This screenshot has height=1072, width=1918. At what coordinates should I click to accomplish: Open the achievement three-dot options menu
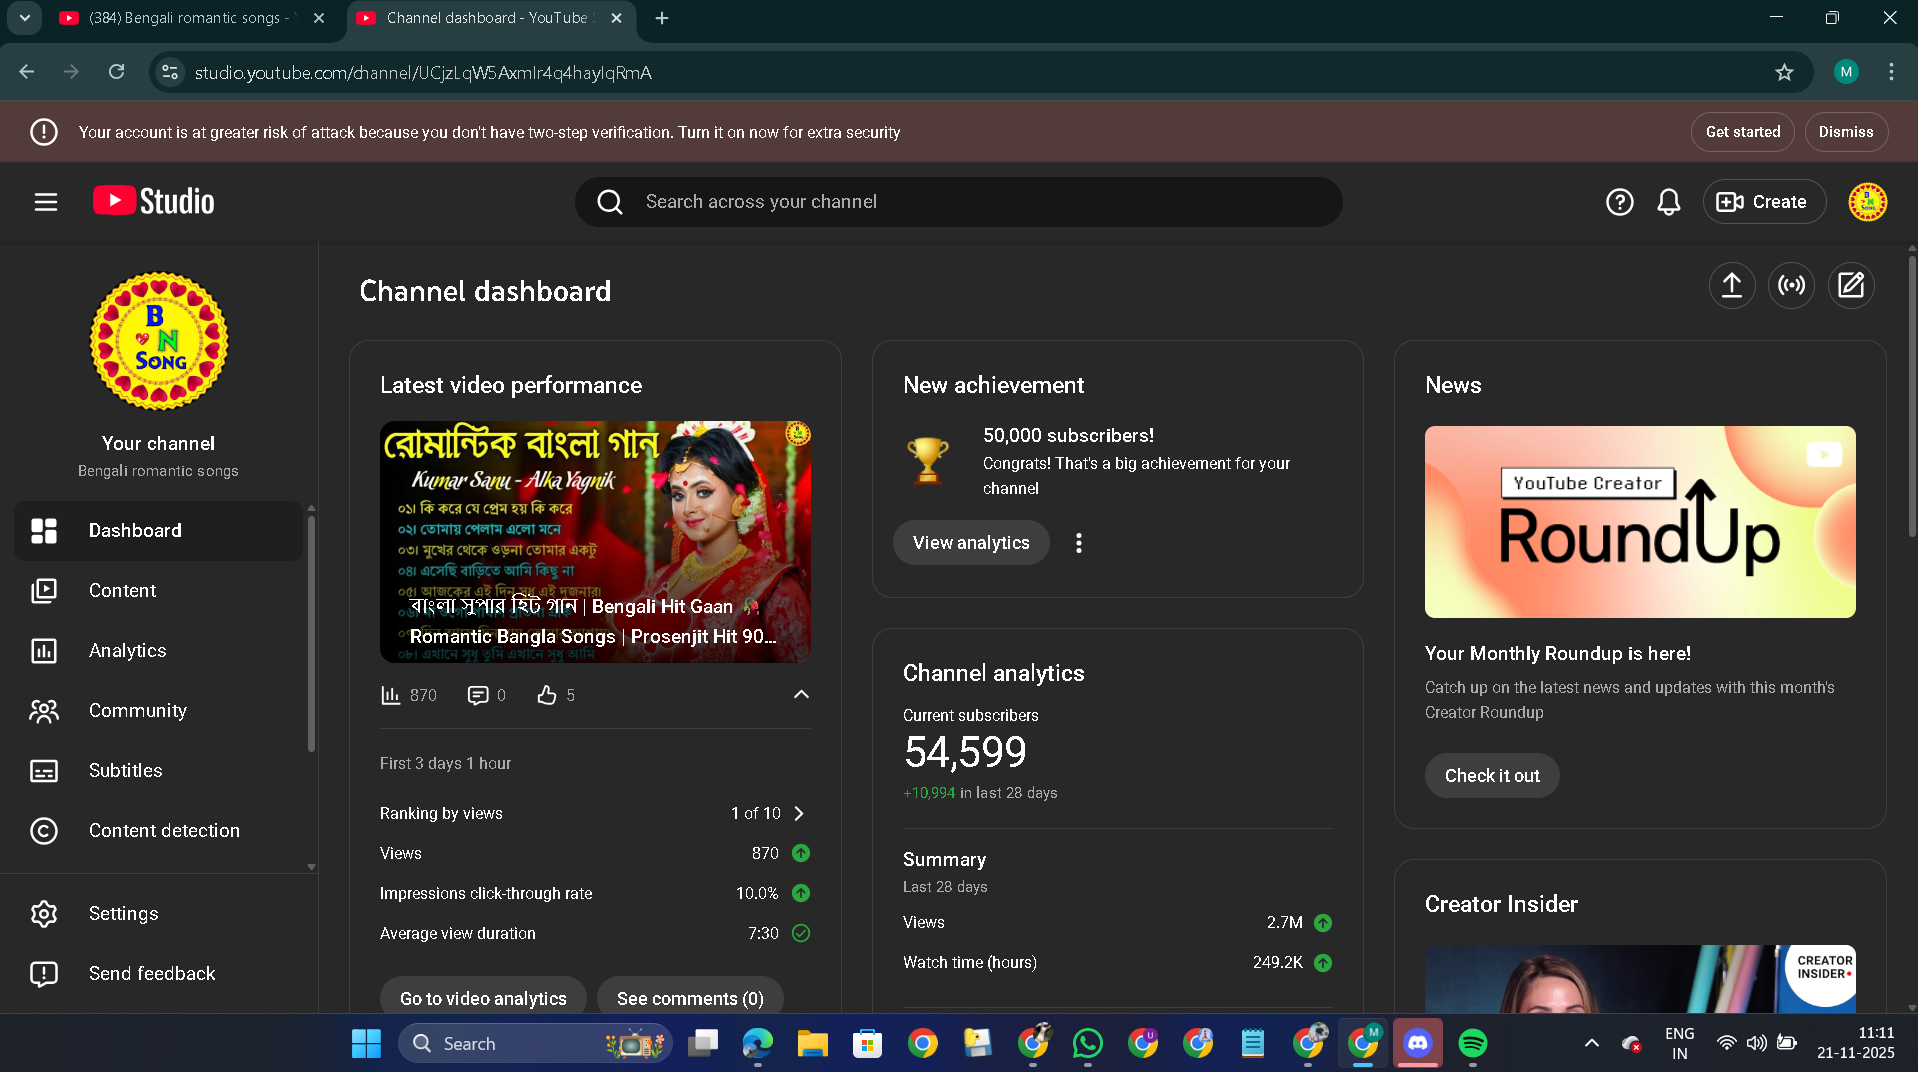click(1078, 543)
